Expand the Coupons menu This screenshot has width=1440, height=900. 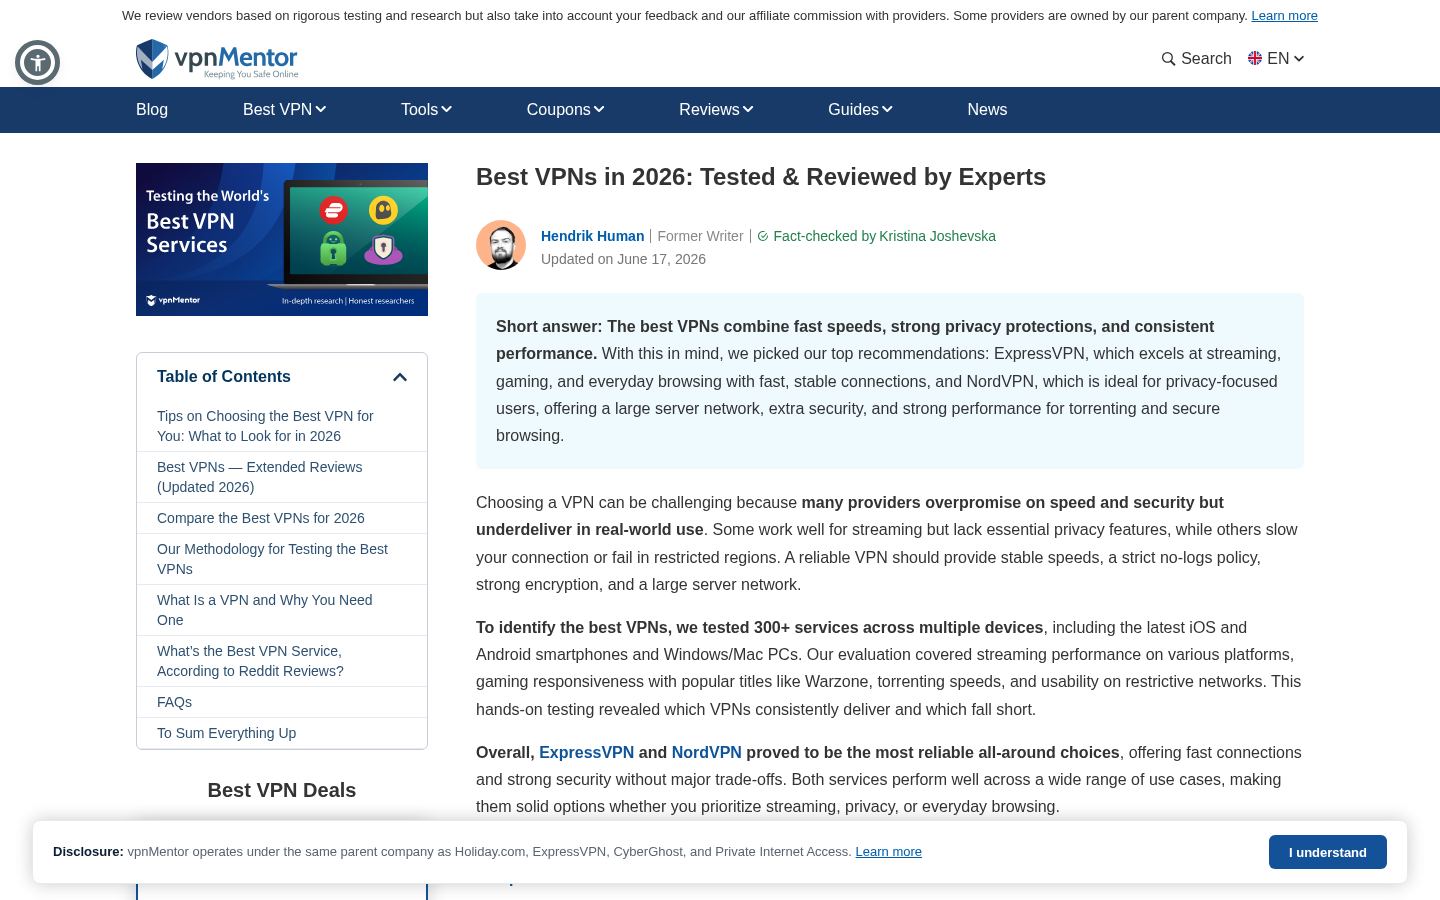pyautogui.click(x=565, y=110)
